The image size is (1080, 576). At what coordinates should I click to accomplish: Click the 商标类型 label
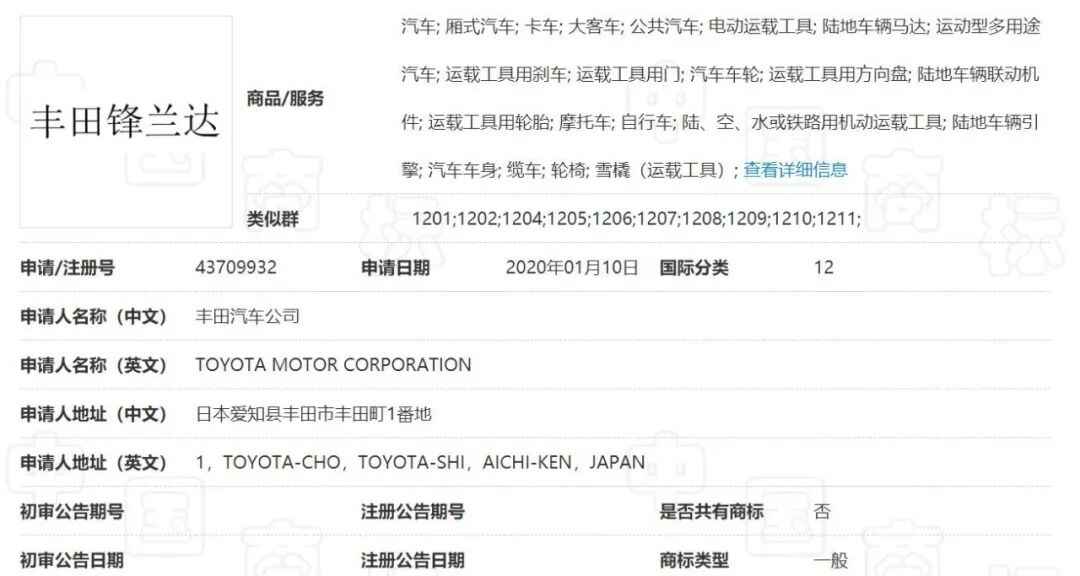coord(694,560)
